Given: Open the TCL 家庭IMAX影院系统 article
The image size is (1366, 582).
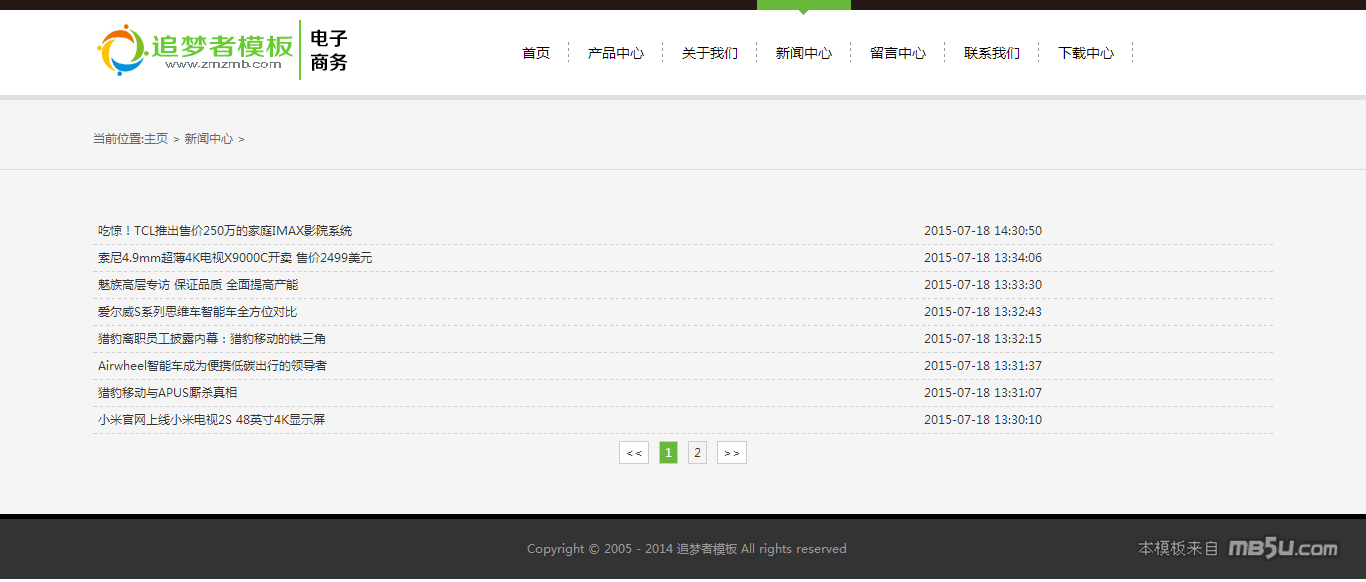Looking at the screenshot, I should click(225, 231).
